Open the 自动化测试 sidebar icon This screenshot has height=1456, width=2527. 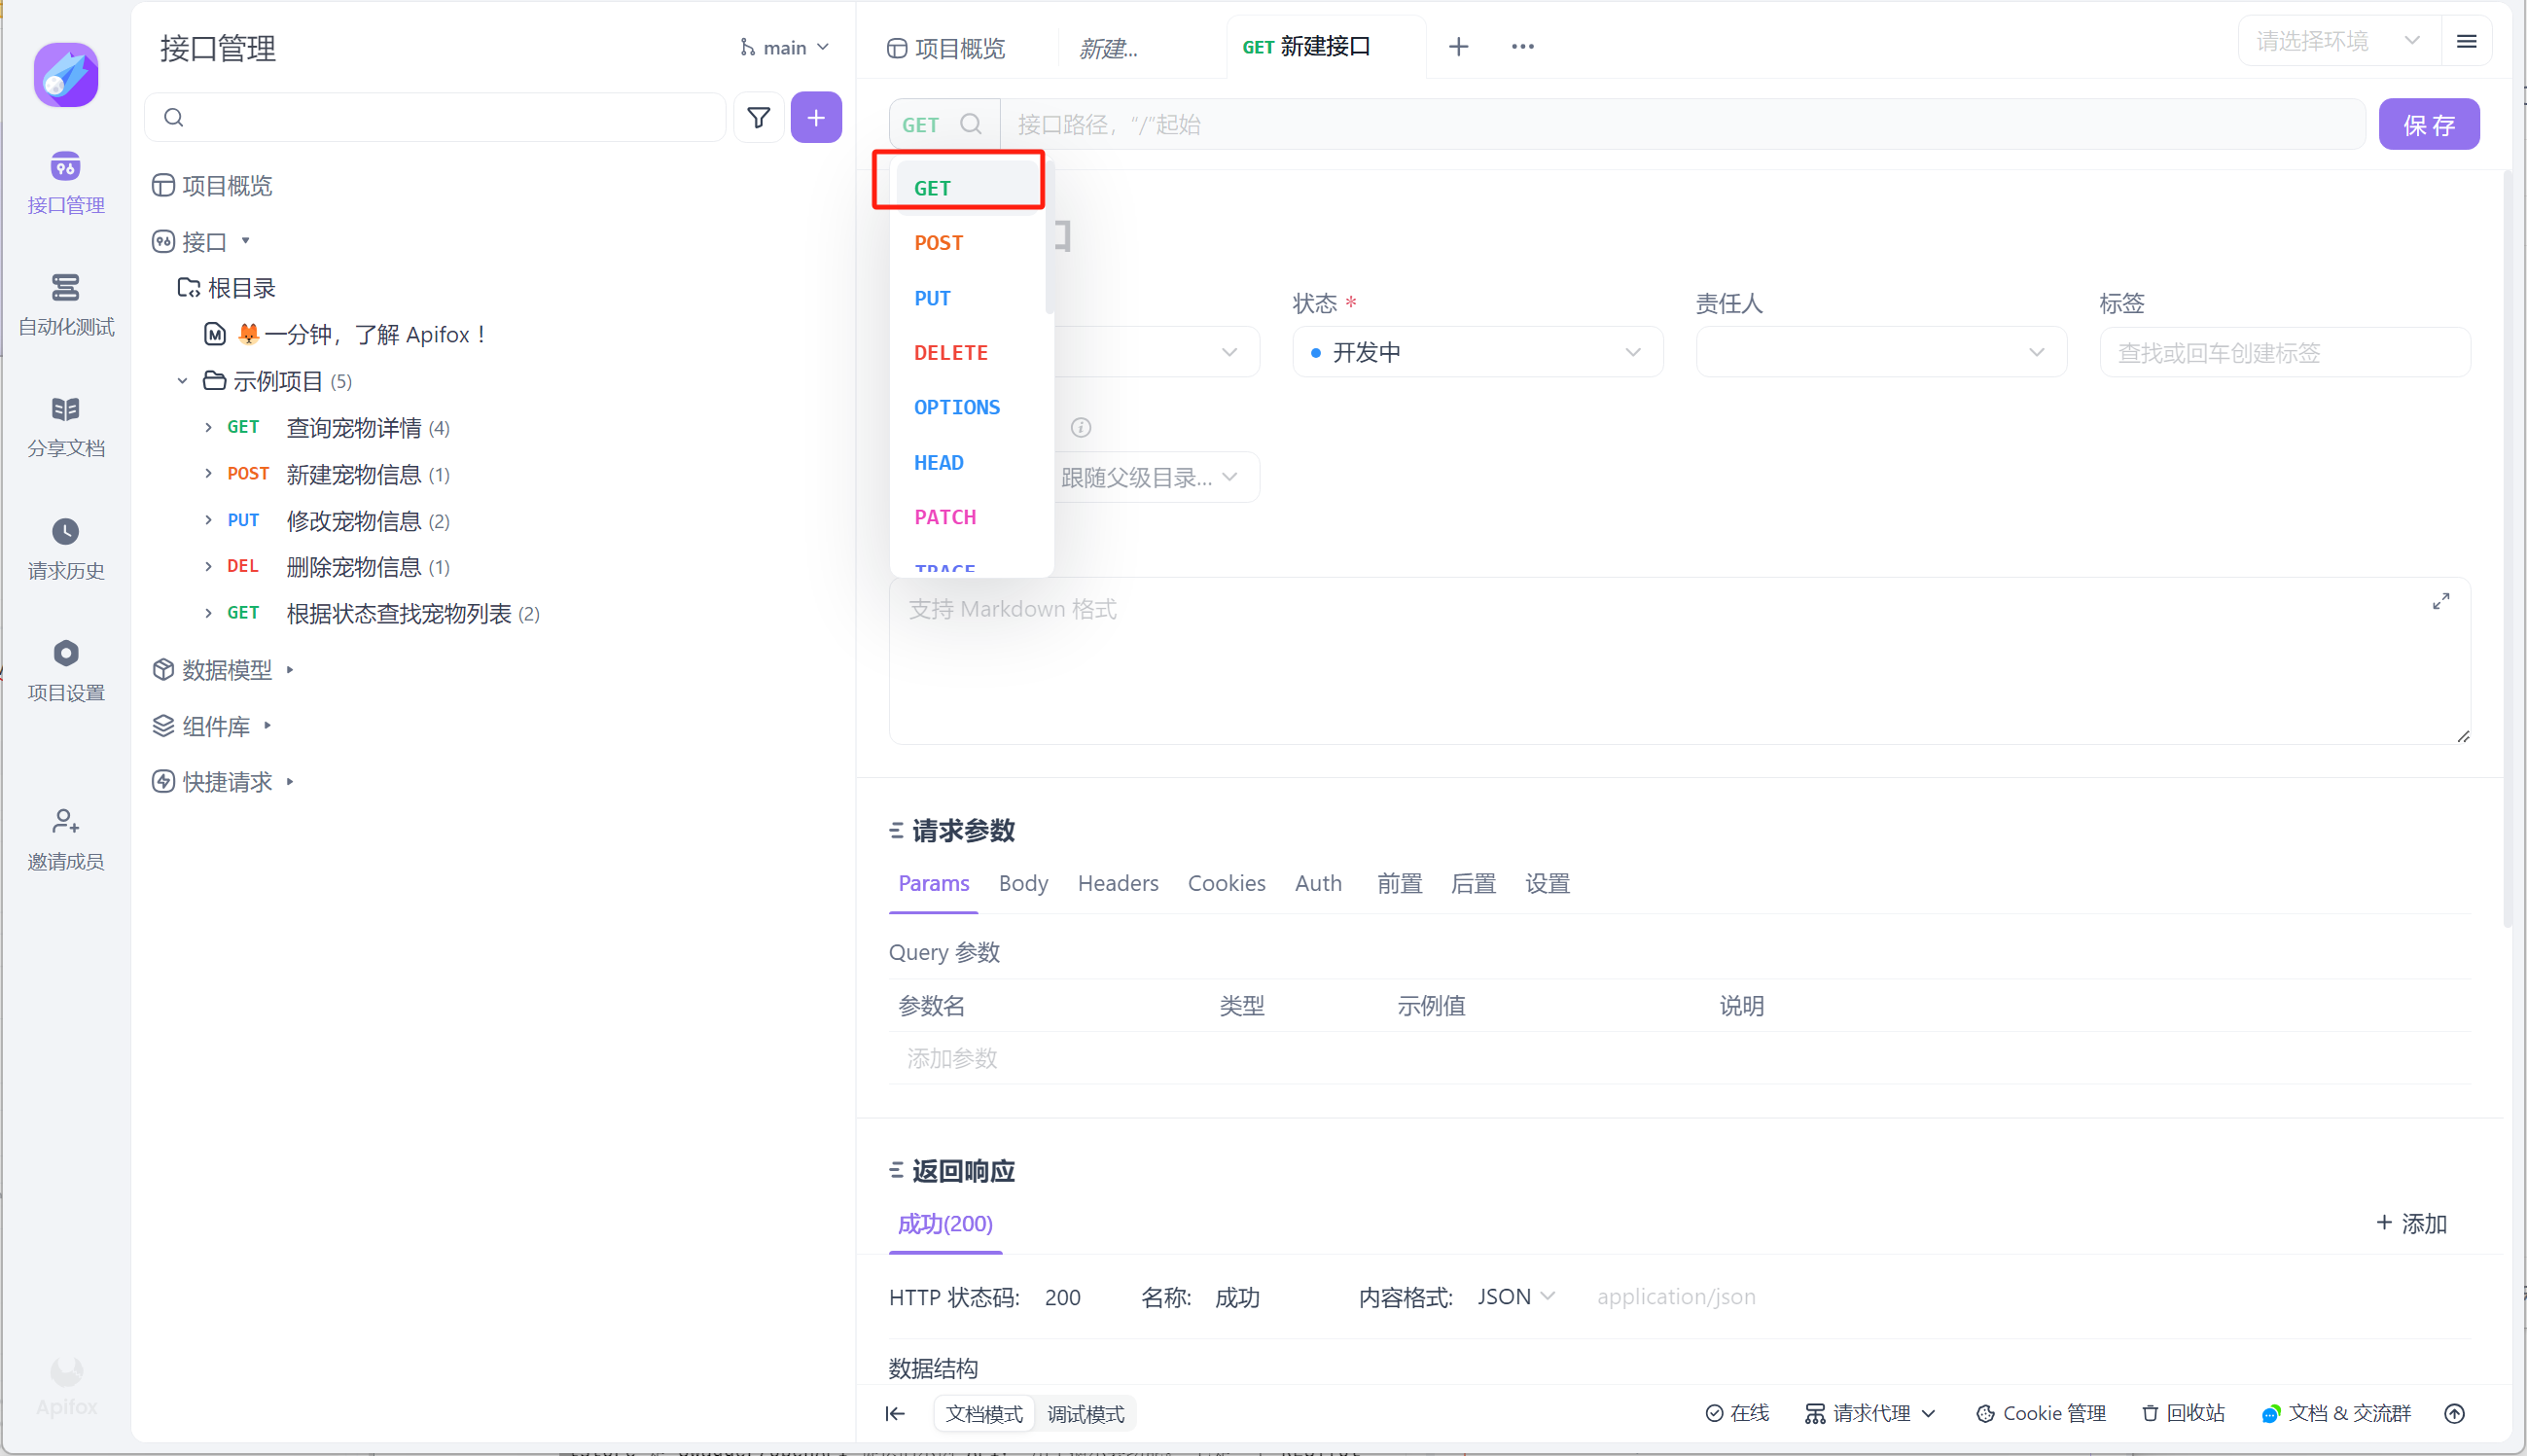[x=65, y=288]
